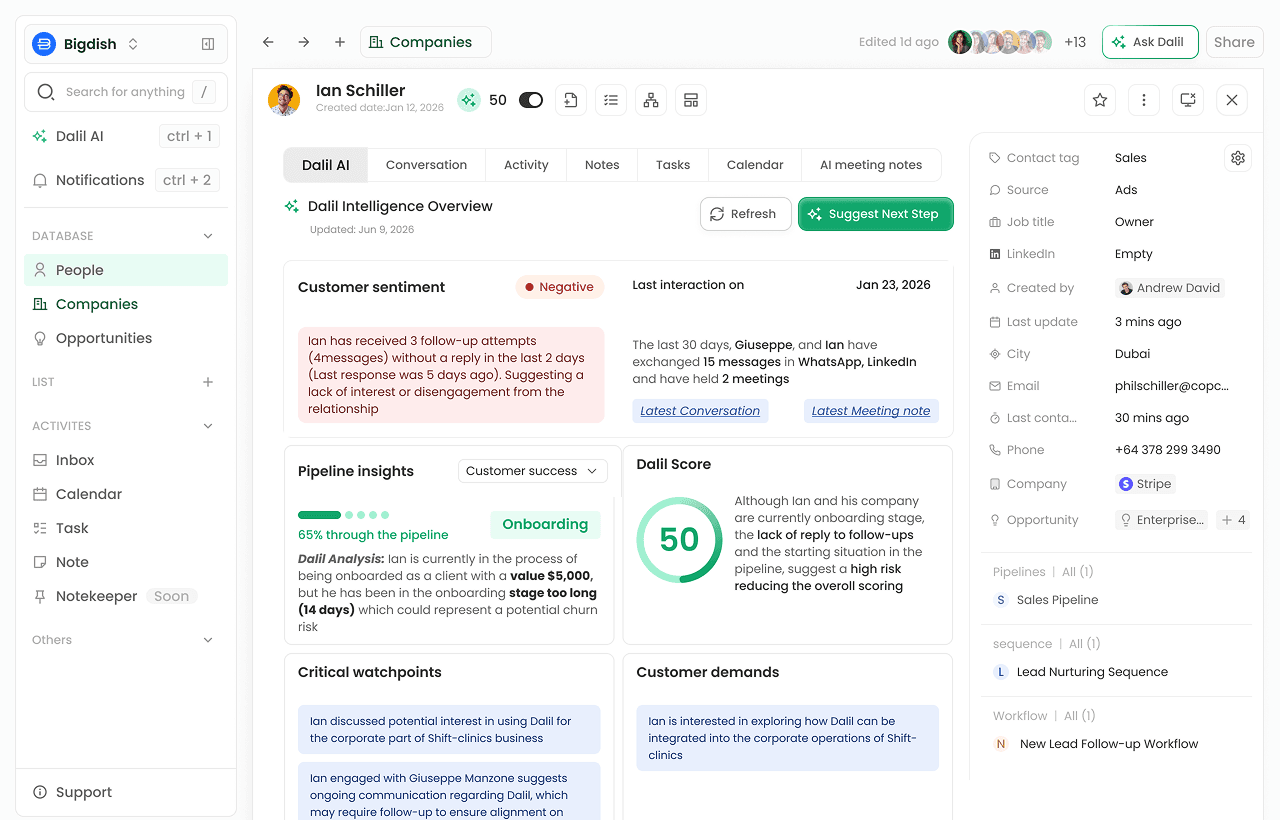Click Suggest Next Step button

876,214
